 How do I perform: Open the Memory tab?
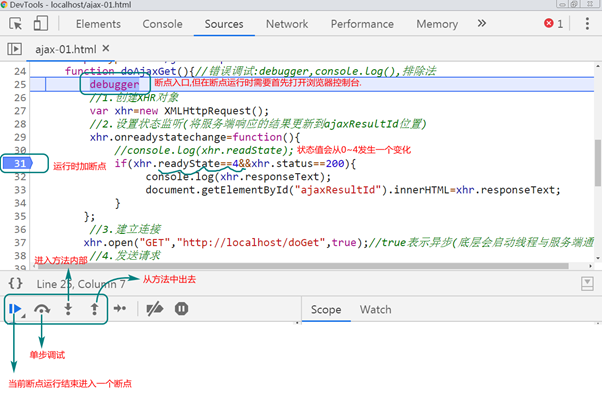[x=437, y=24]
